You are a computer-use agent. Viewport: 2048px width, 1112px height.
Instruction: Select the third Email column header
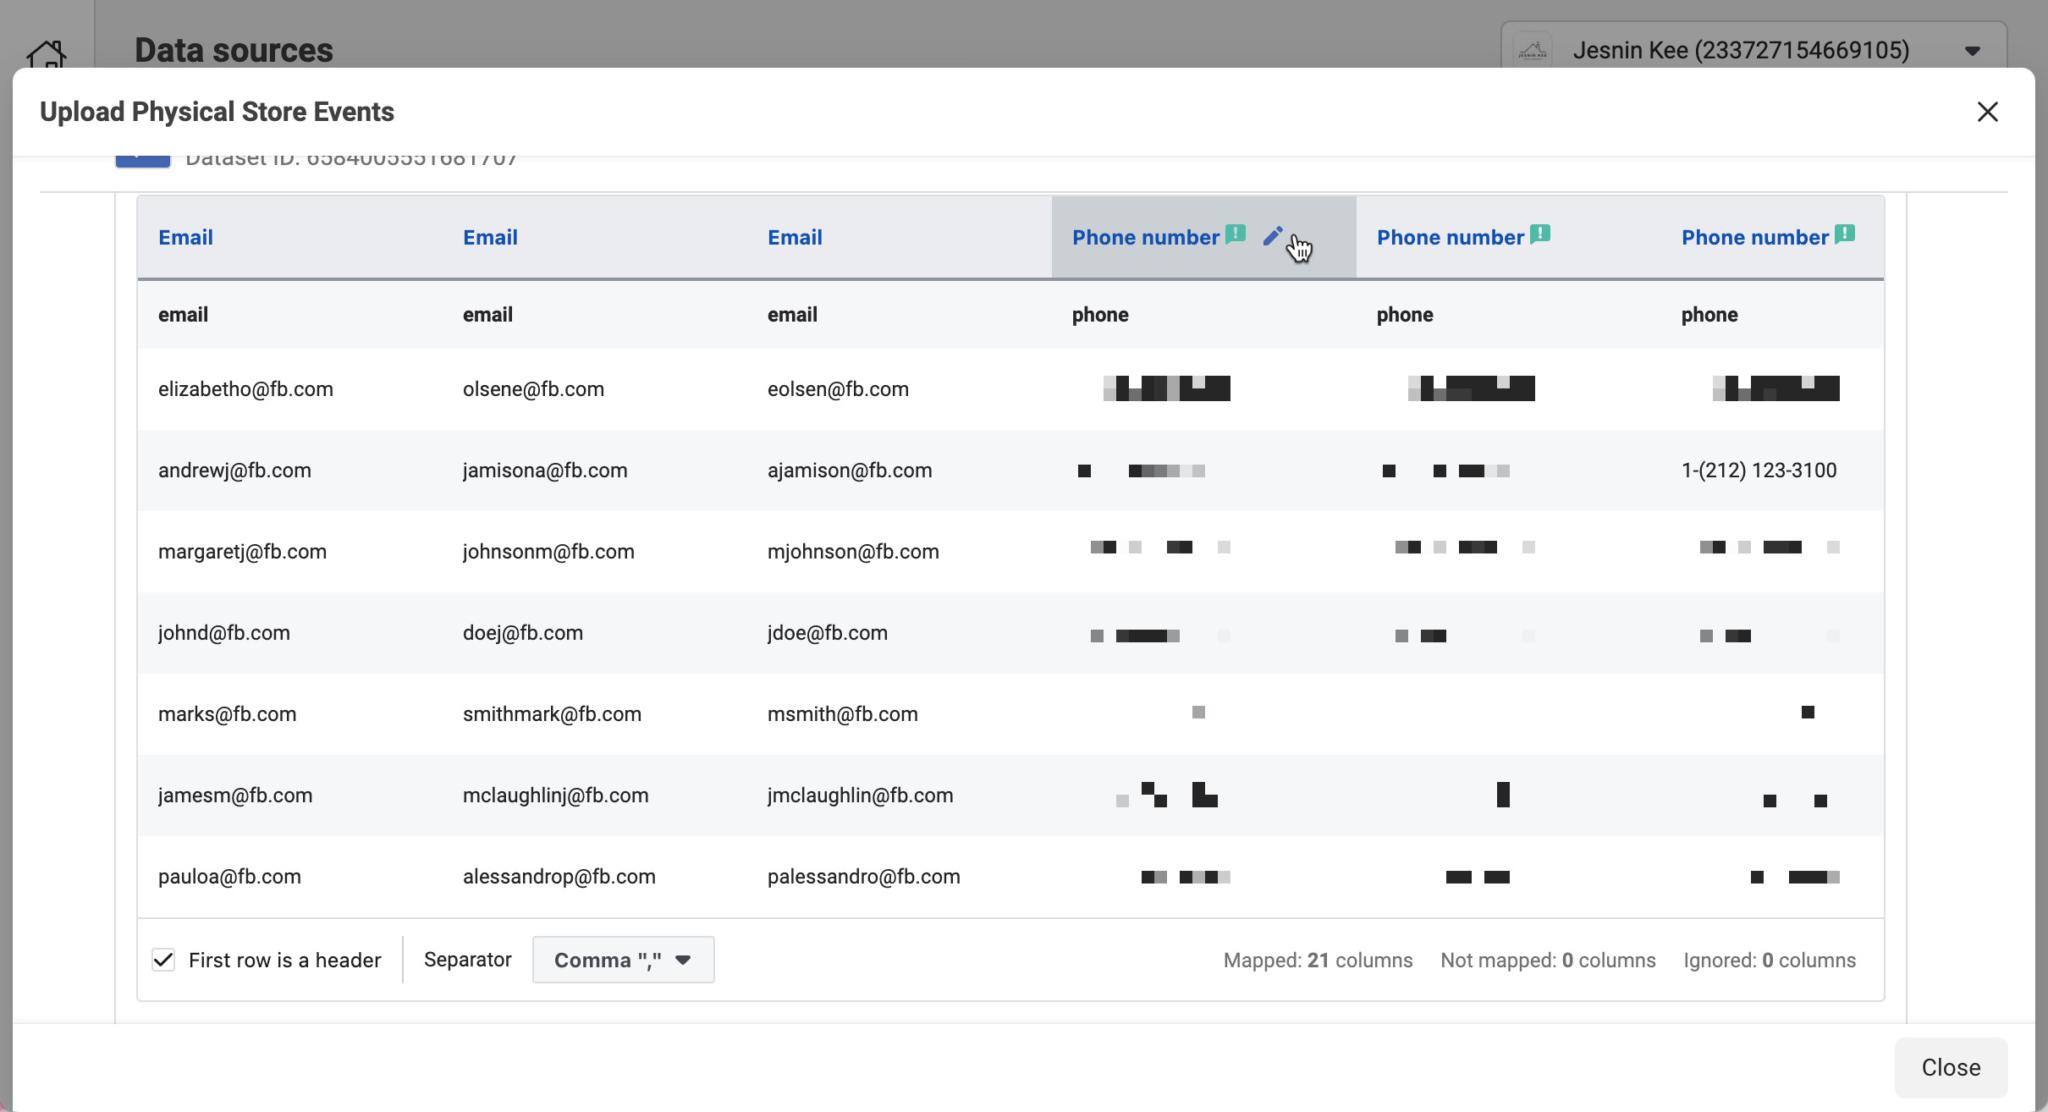point(794,237)
